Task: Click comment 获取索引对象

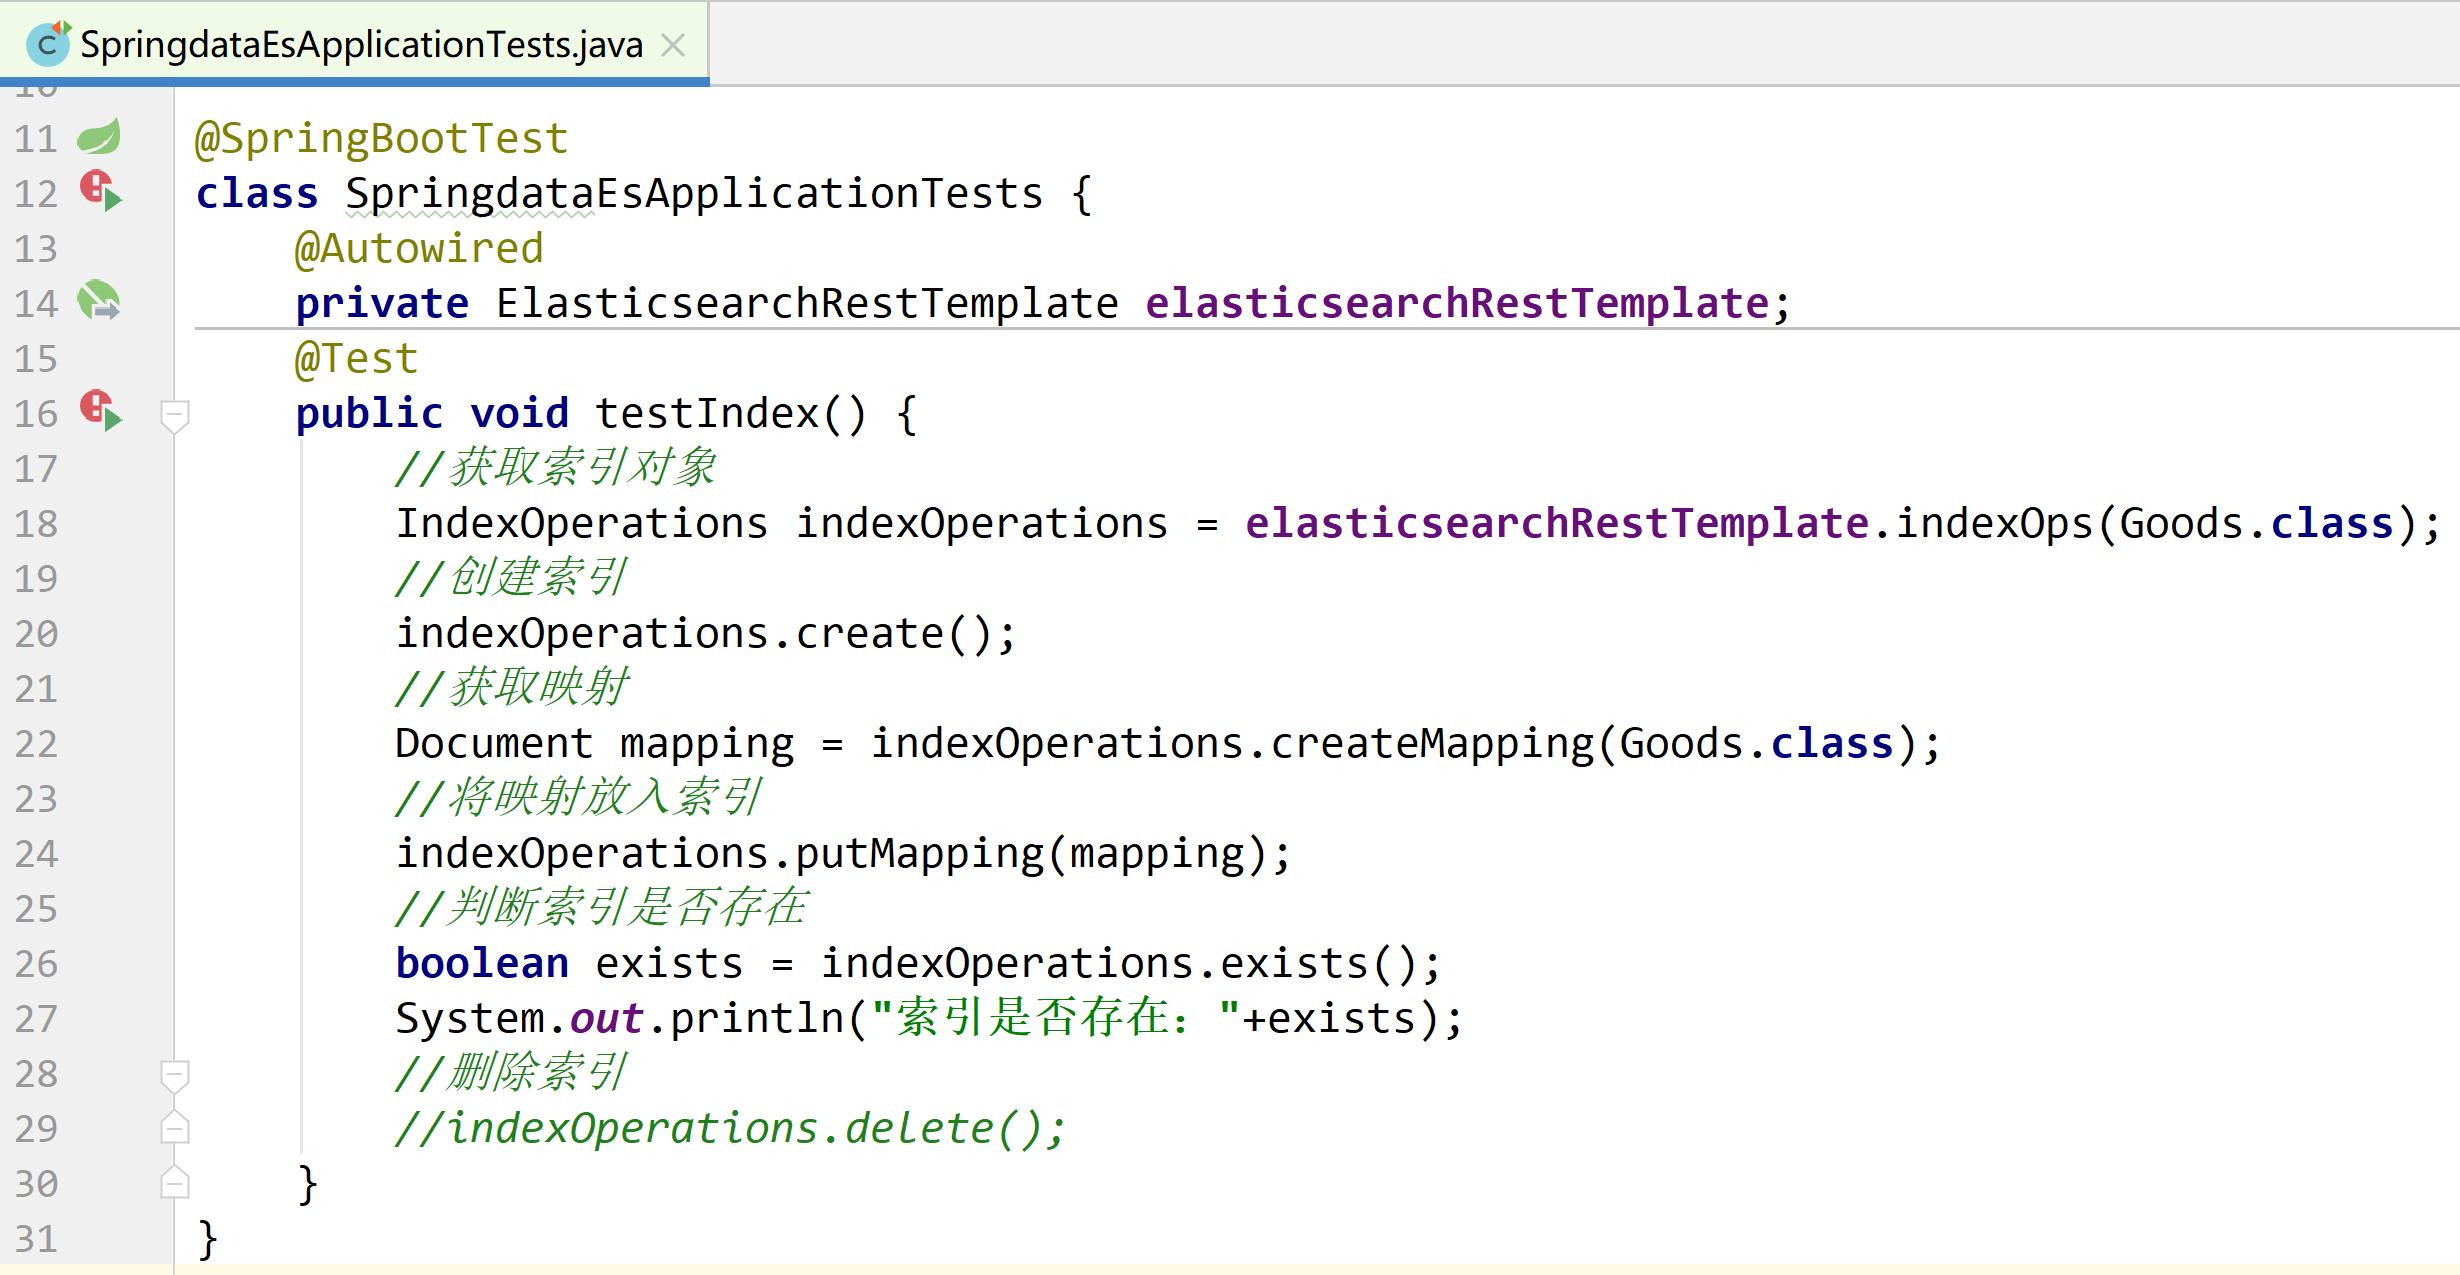Action: tap(556, 467)
